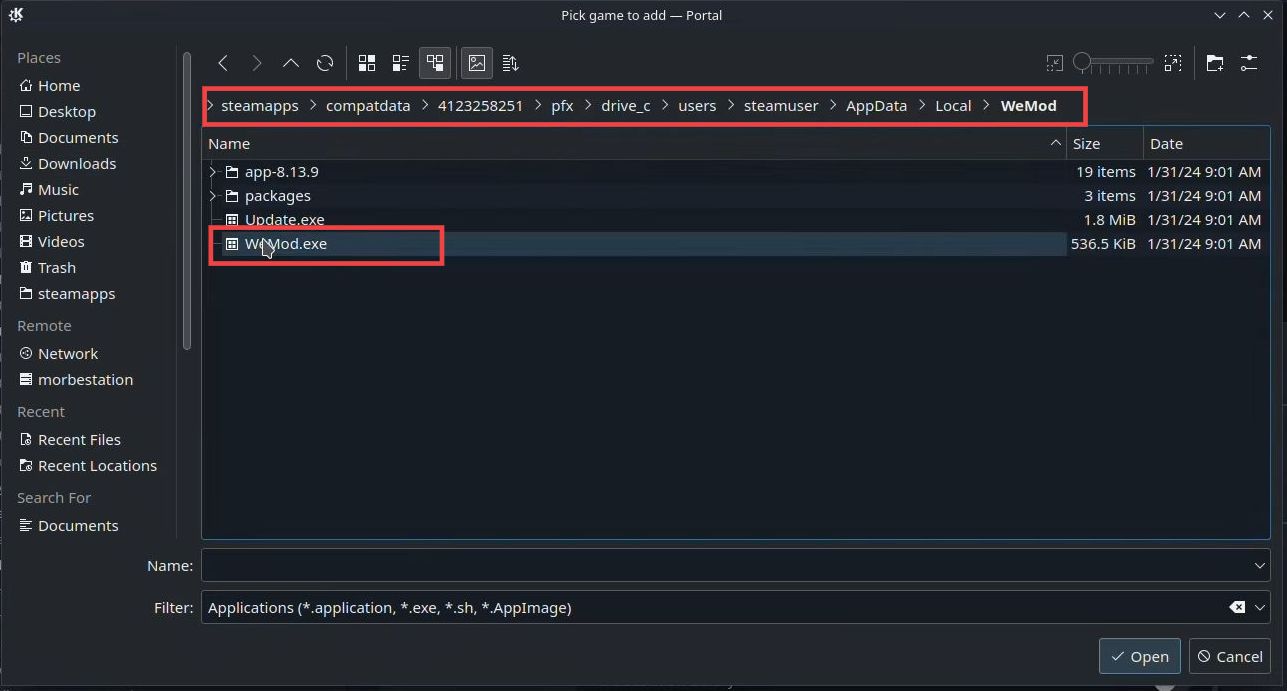The height and width of the screenshot is (691, 1287).
Task: Open the KDE window menu icon
Action: pos(16,15)
